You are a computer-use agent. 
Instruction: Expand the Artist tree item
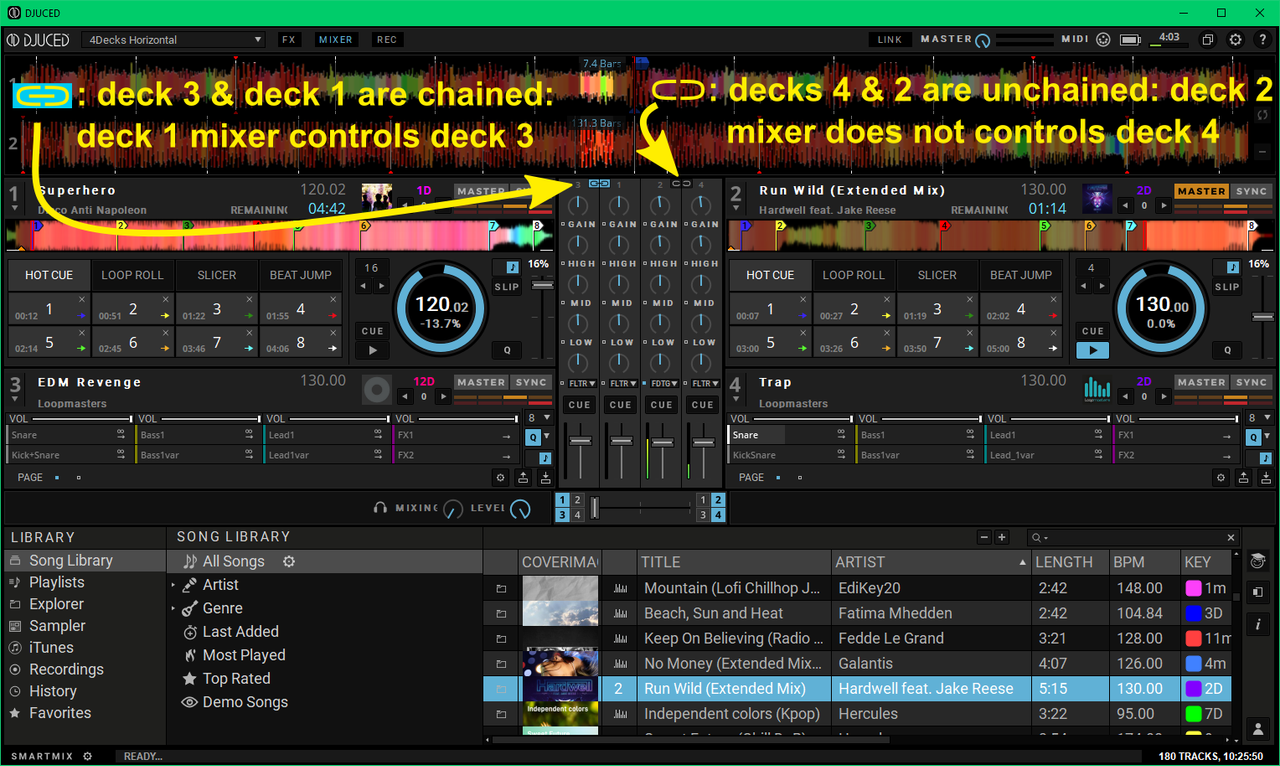click(173, 585)
